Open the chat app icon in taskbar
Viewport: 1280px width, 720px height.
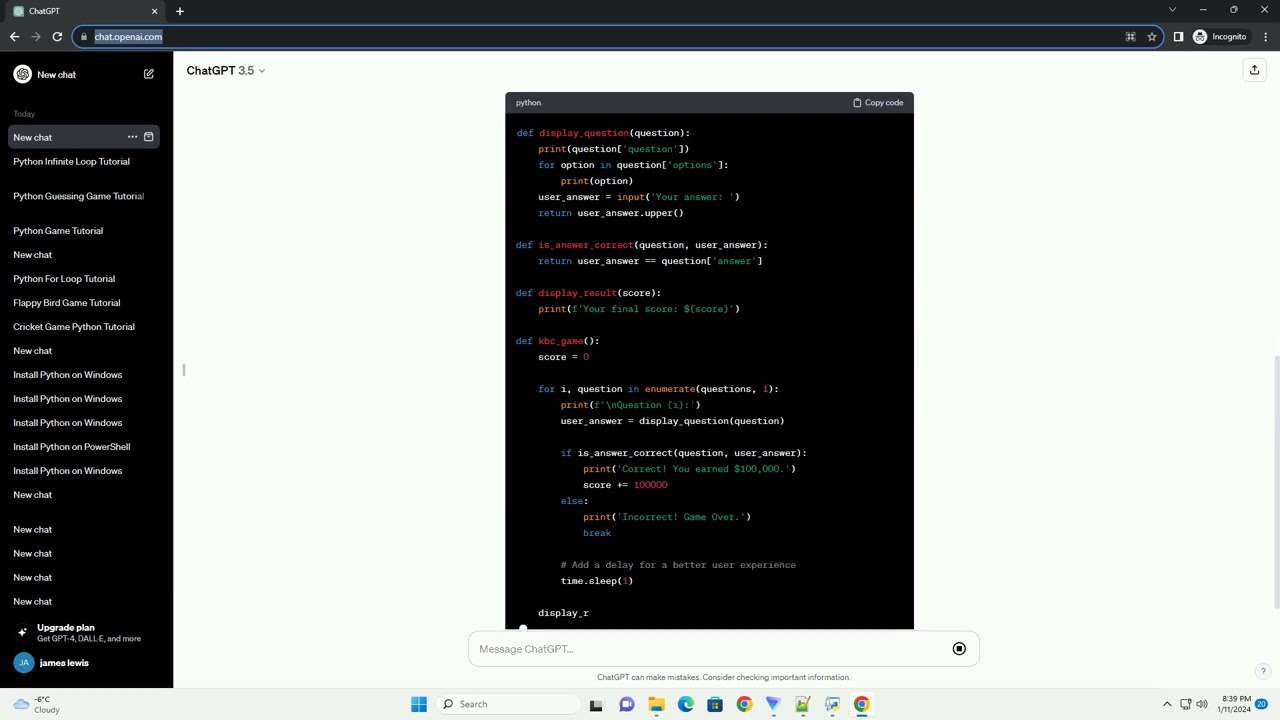[x=627, y=704]
